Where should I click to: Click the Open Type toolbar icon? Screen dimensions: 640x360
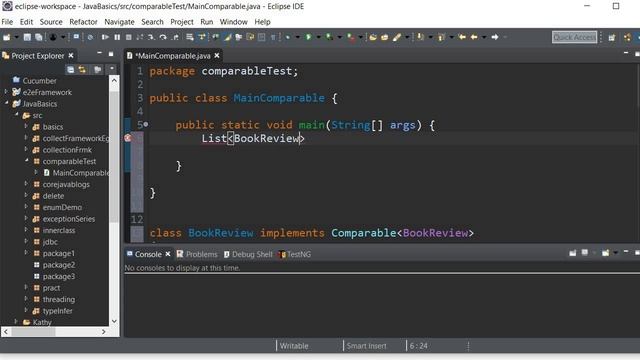[373, 37]
